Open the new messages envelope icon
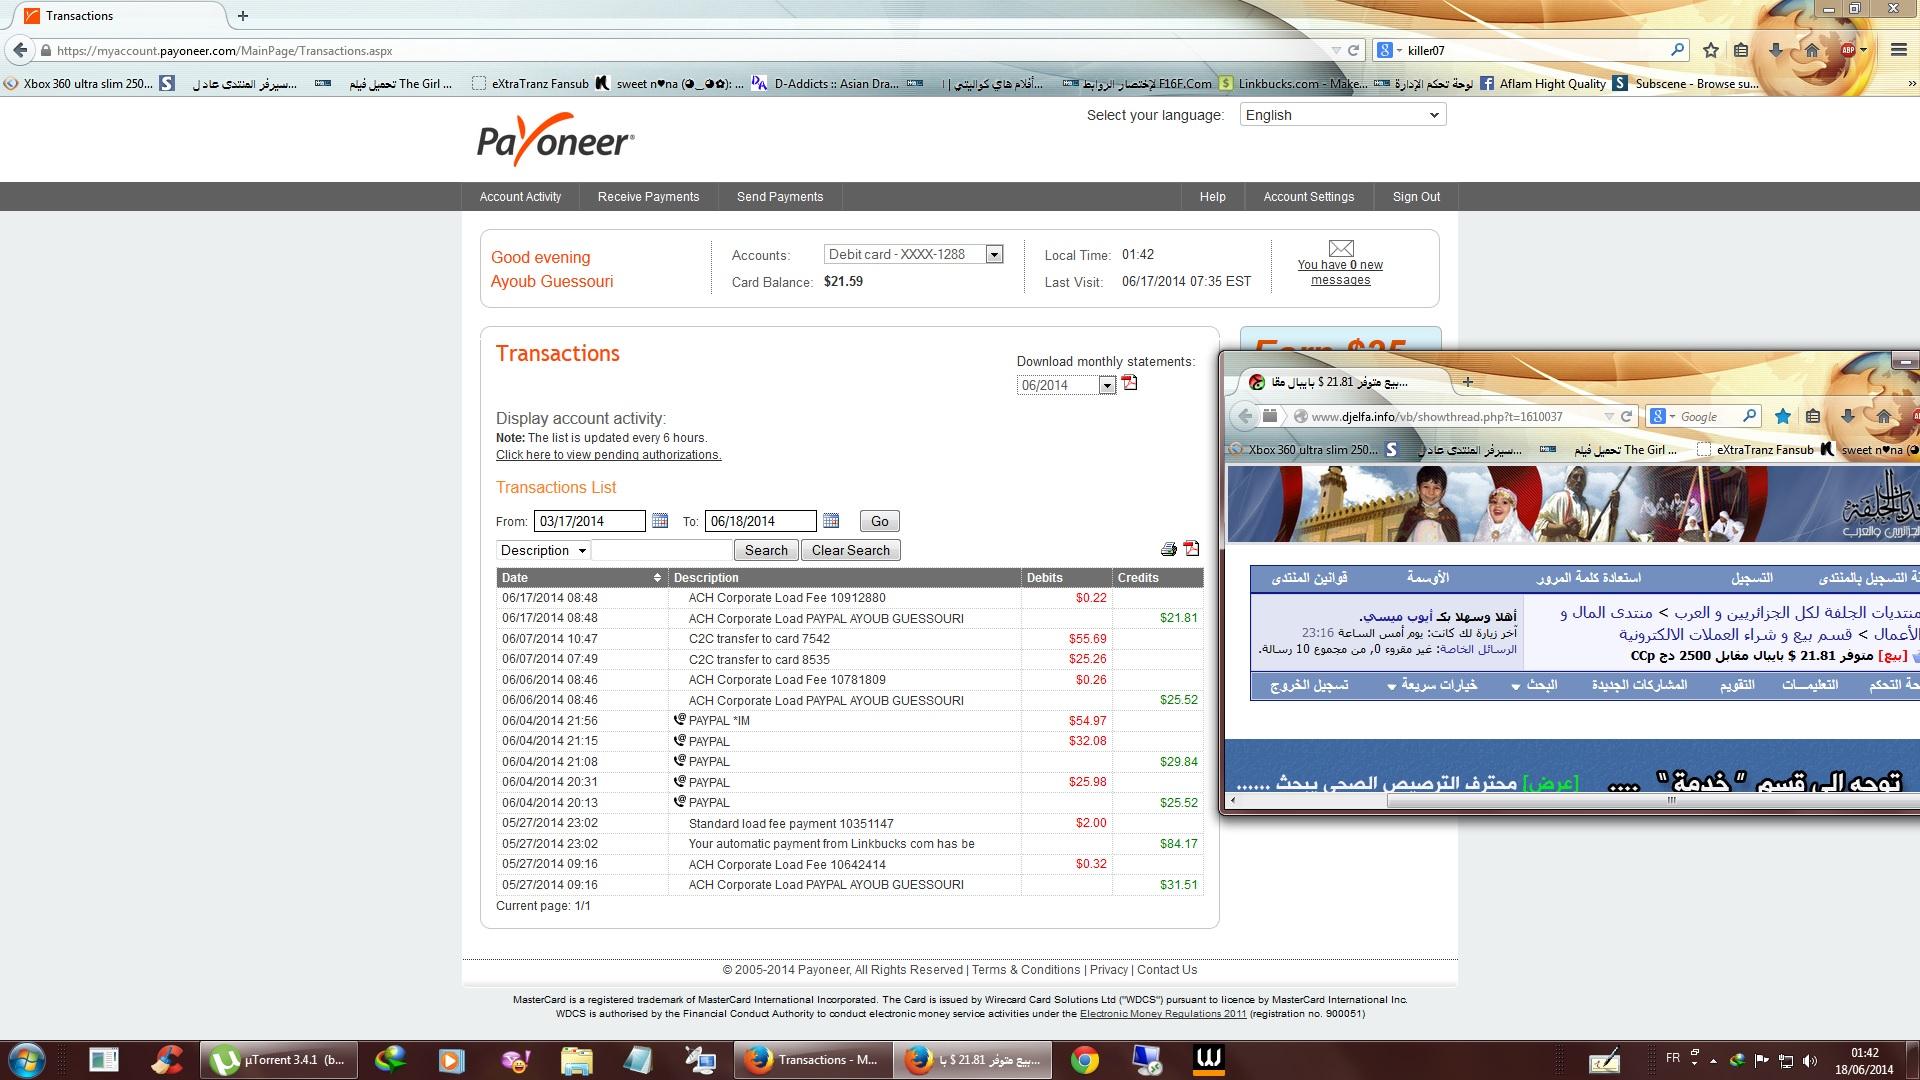 coord(1340,248)
